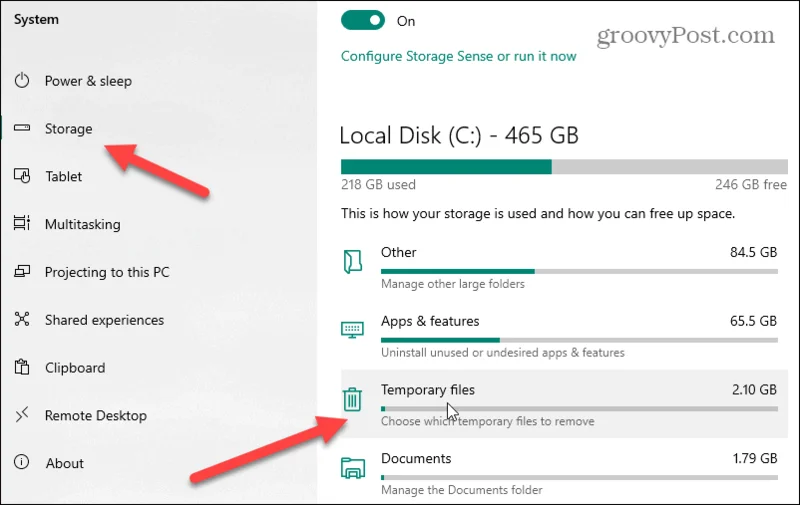
Task: Click the Tablet touch icon
Action: point(22,176)
